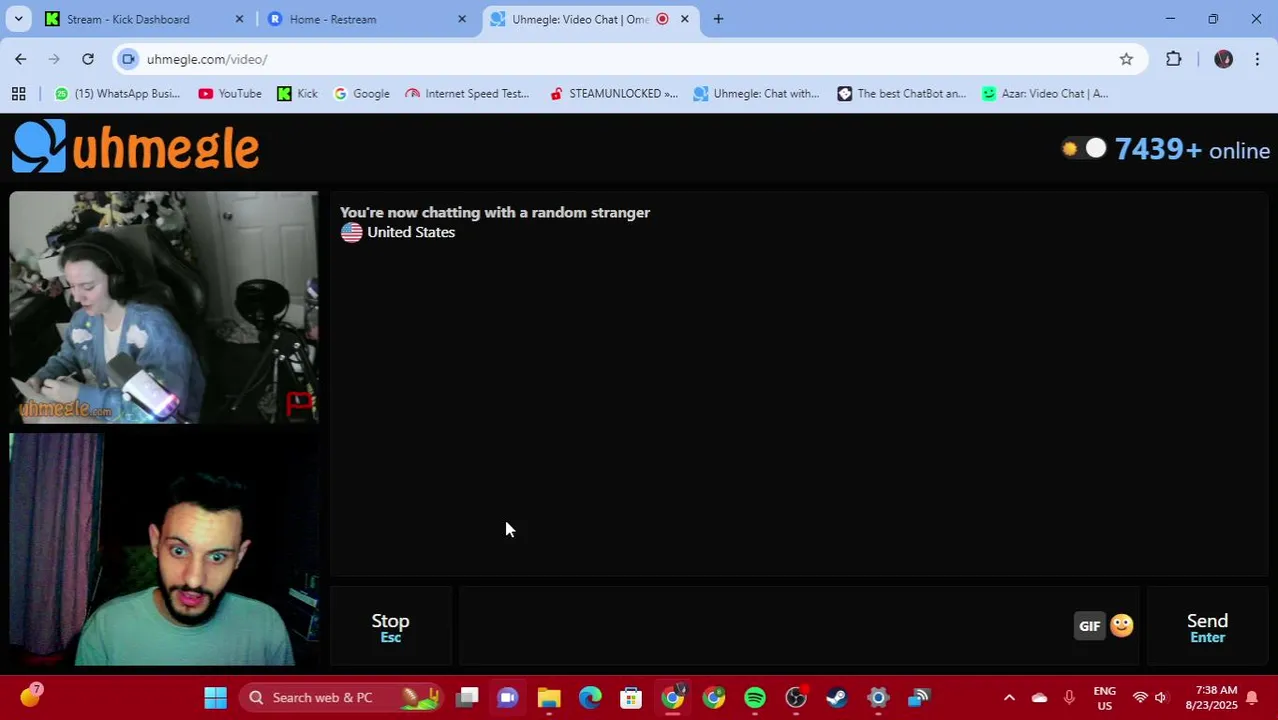
Task: Click the stranger's video feed
Action: 164,308
